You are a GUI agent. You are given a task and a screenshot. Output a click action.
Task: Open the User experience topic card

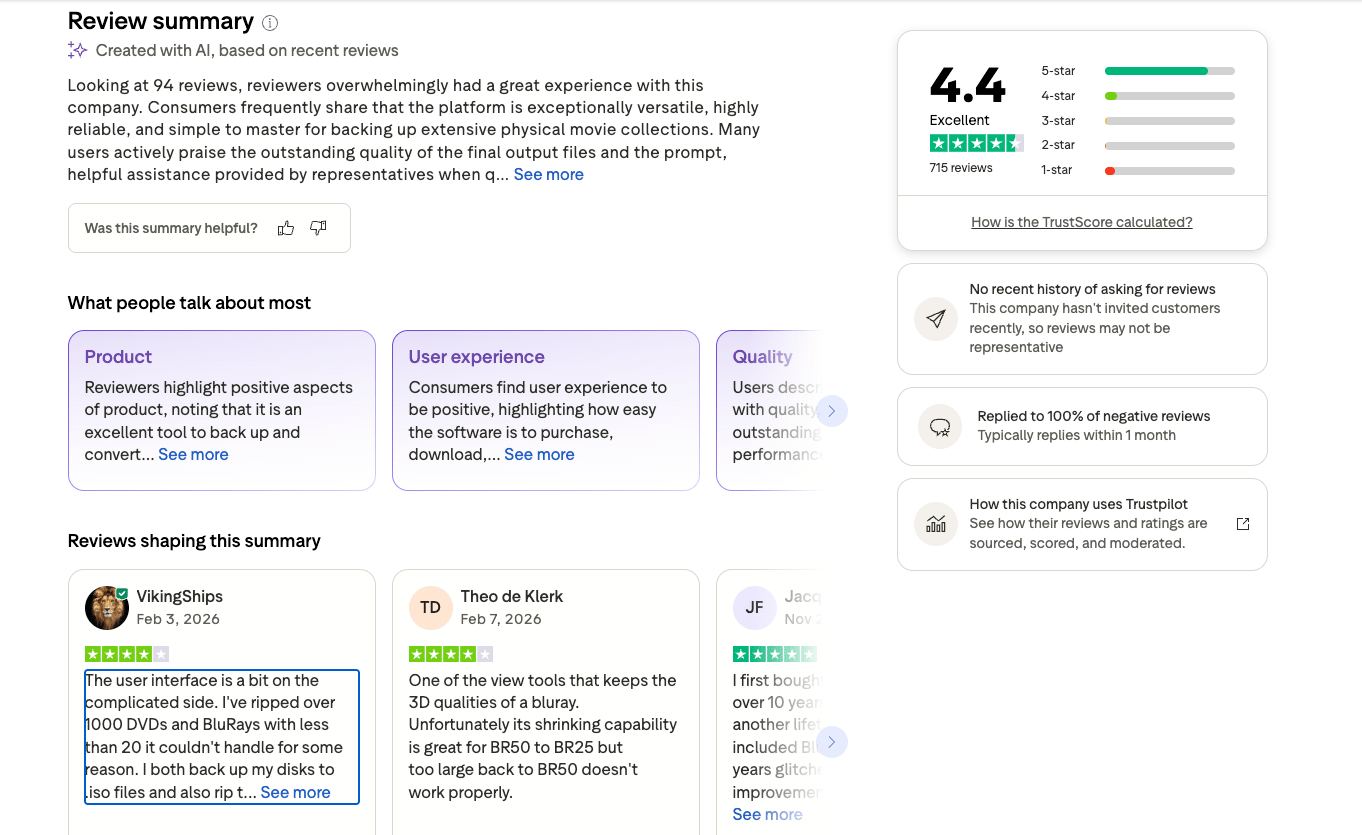[x=546, y=411]
